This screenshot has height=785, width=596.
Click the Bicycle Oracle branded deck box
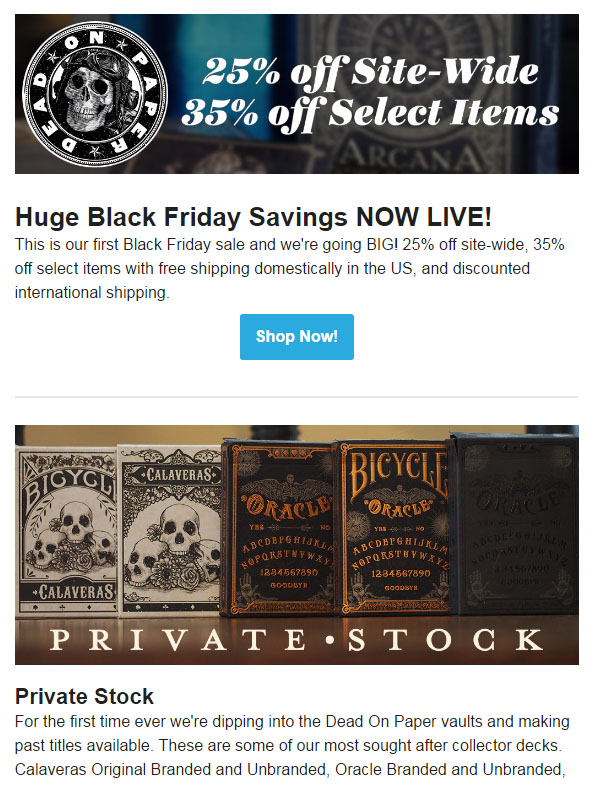click(396, 528)
